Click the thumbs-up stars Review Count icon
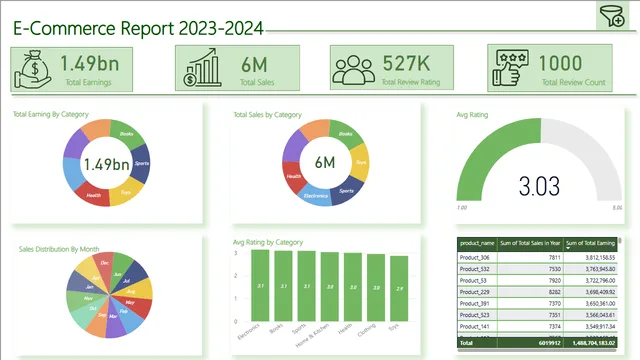This screenshot has height=360, width=640. (510, 68)
